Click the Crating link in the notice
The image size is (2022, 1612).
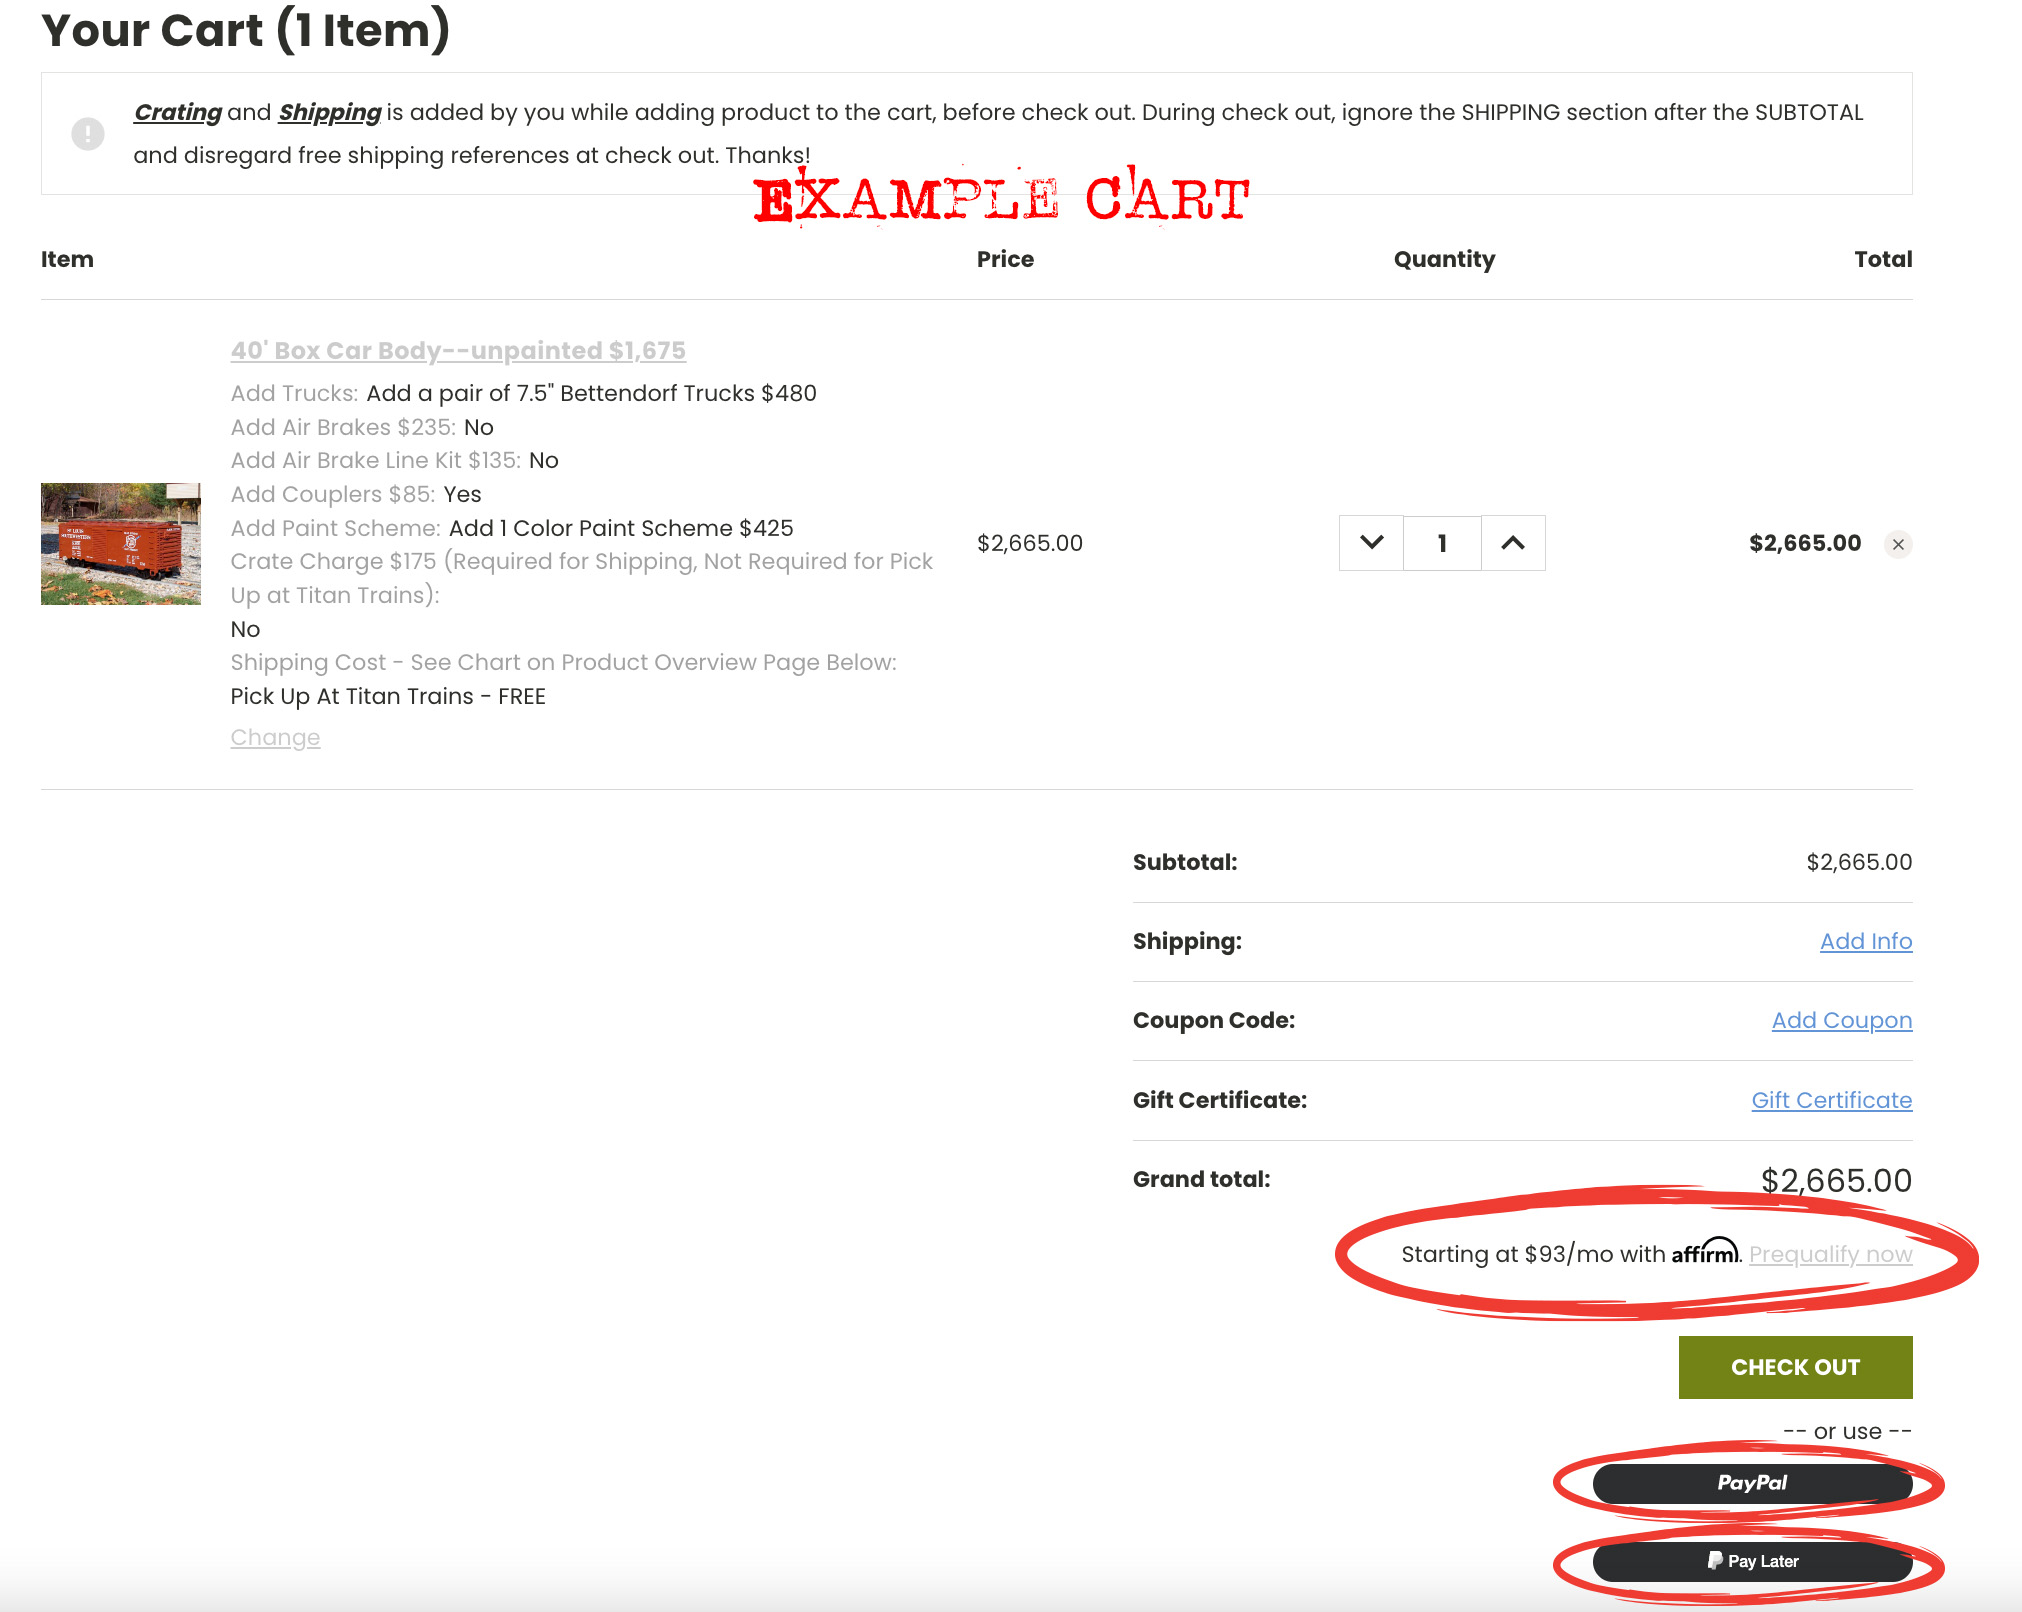click(177, 112)
